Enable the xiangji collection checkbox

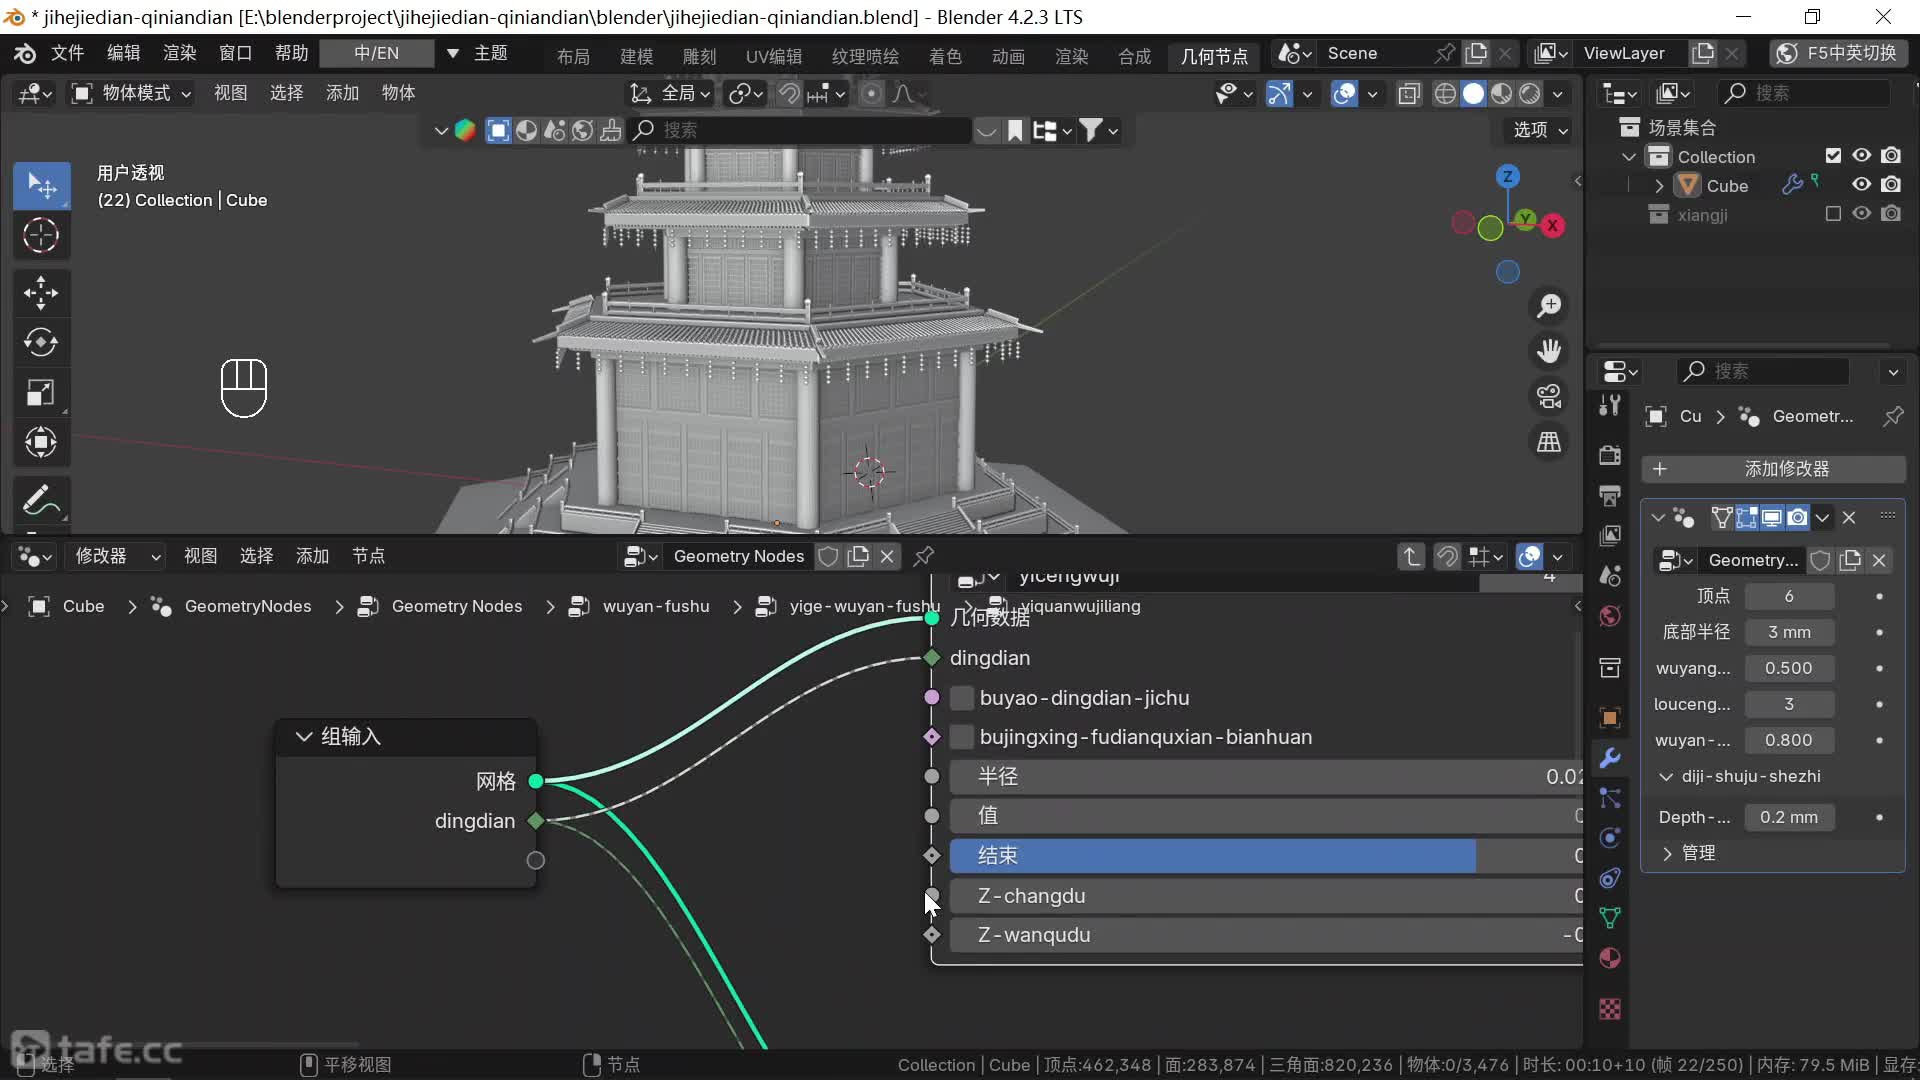(x=1832, y=214)
